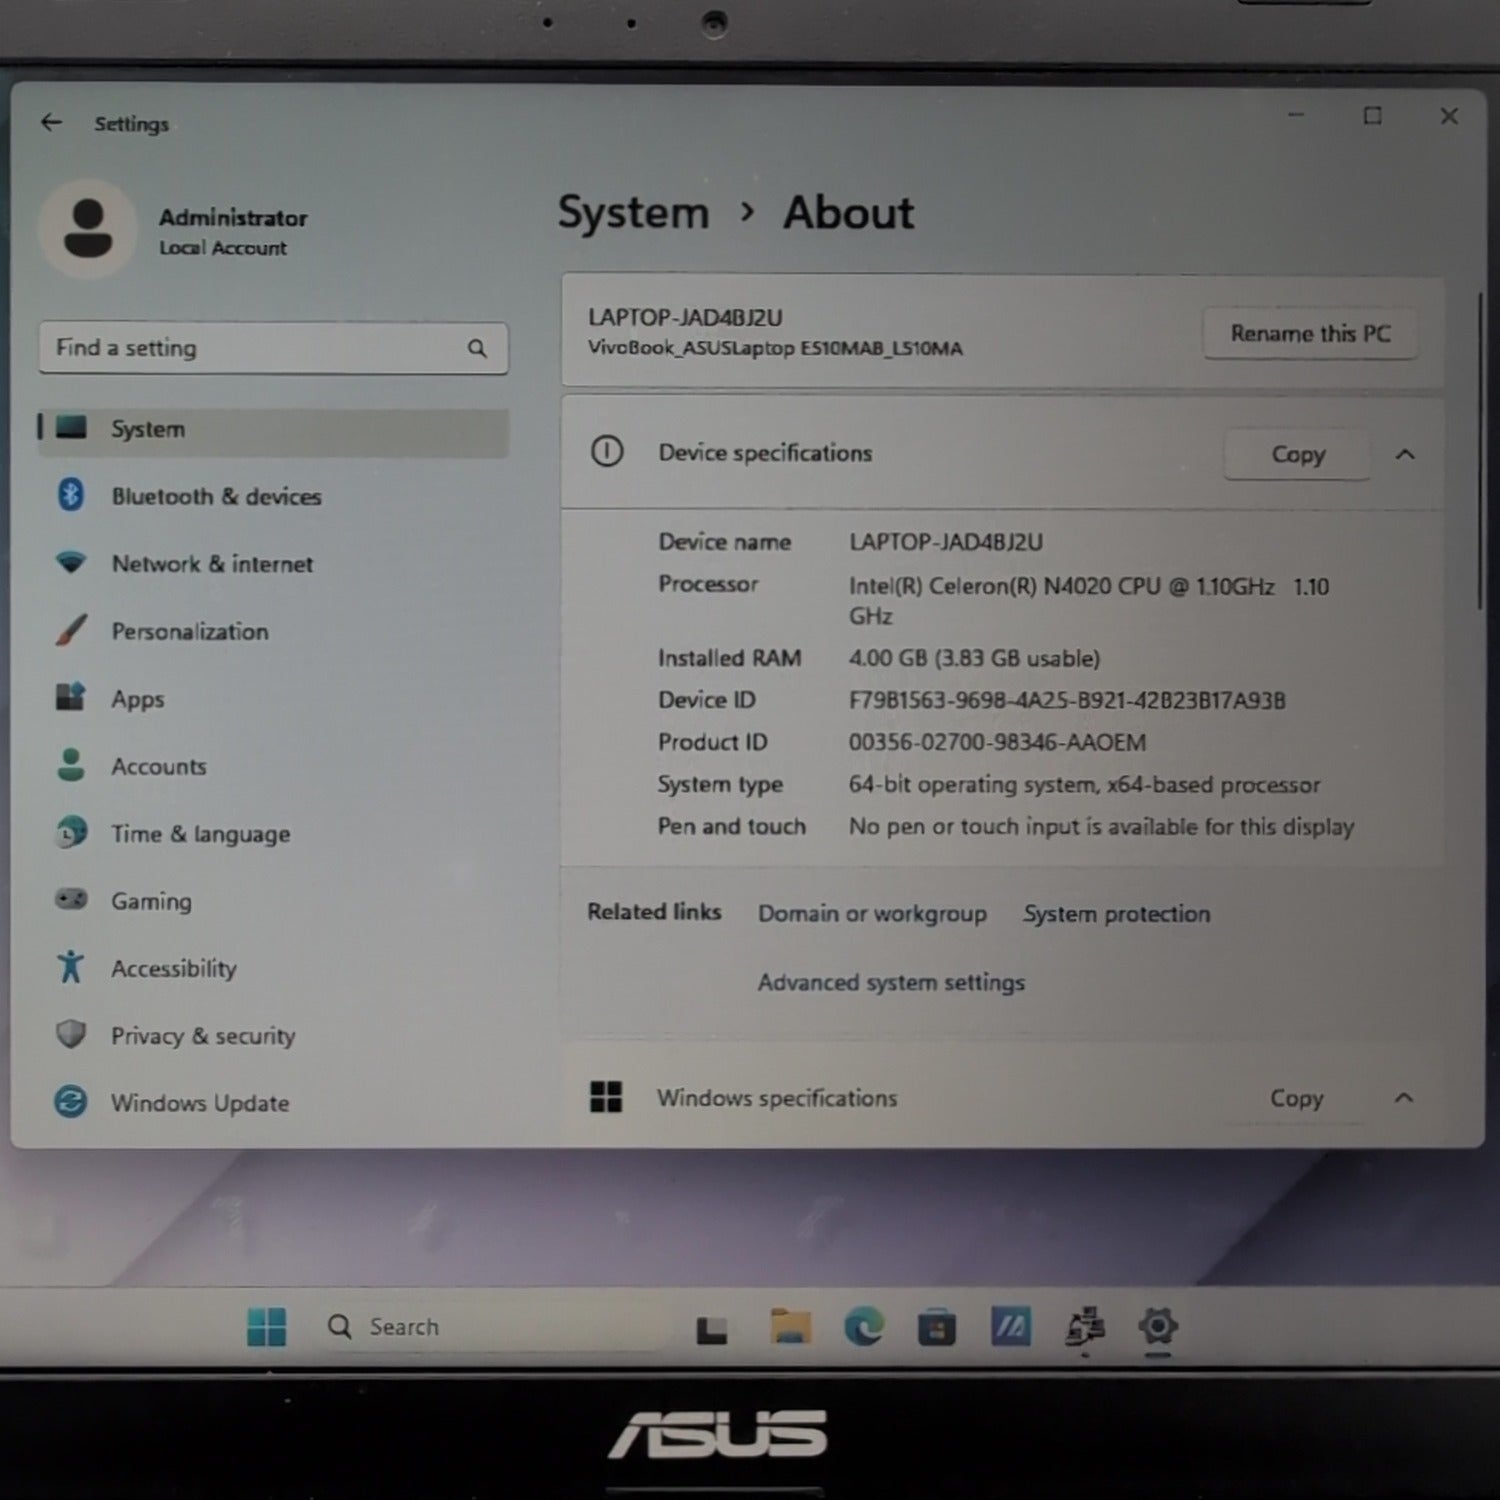This screenshot has height=1500, width=1500.
Task: Open Network & internet settings
Action: (273, 564)
